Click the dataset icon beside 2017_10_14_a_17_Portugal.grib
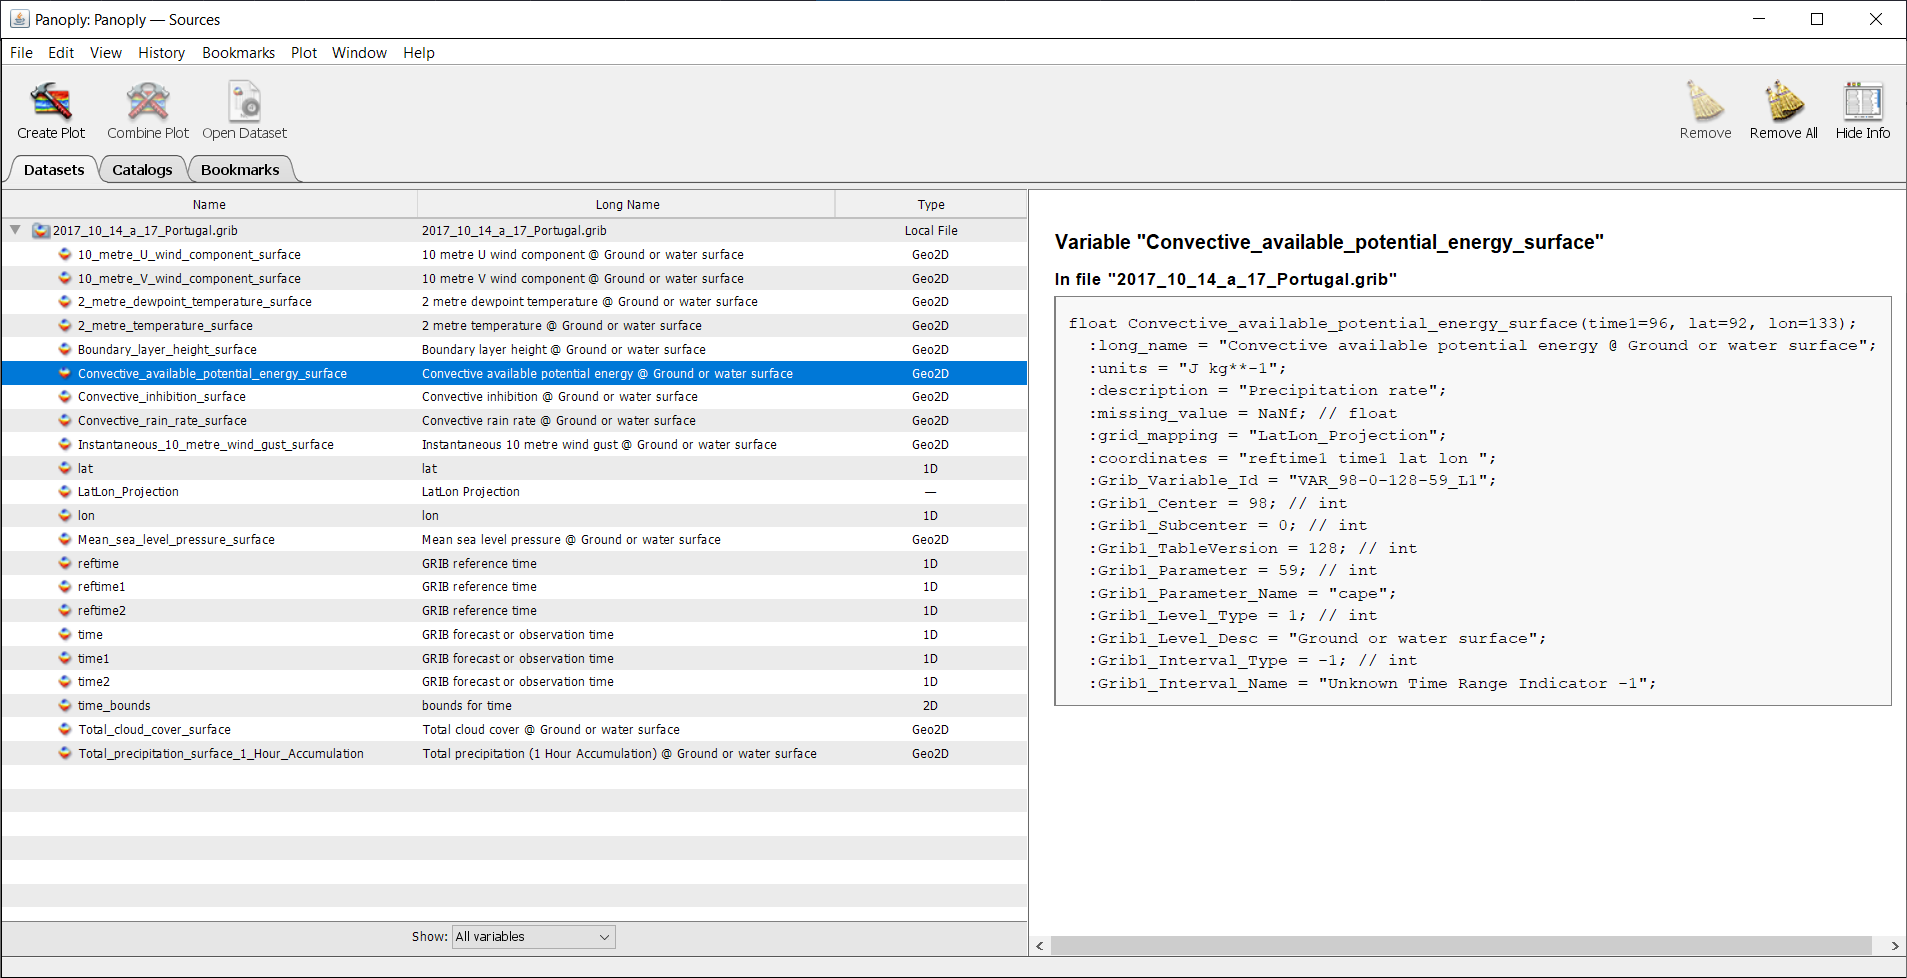Viewport: 1907px width, 978px height. (40, 230)
